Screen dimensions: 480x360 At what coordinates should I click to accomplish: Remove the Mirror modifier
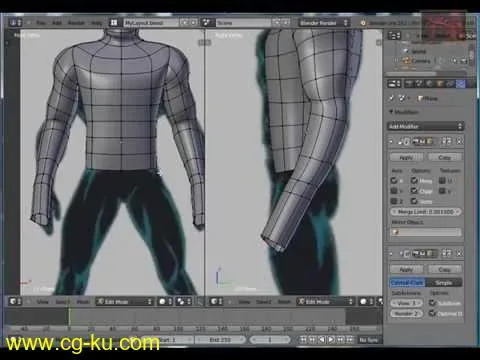pyautogui.click(x=460, y=141)
